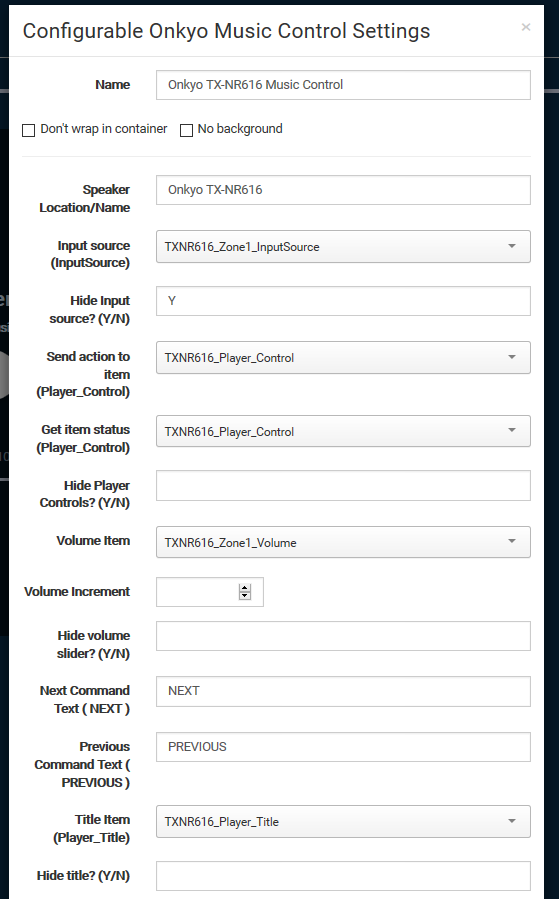559x899 pixels.
Task: Focus the Speaker Location/Name field
Action: pyautogui.click(x=343, y=190)
